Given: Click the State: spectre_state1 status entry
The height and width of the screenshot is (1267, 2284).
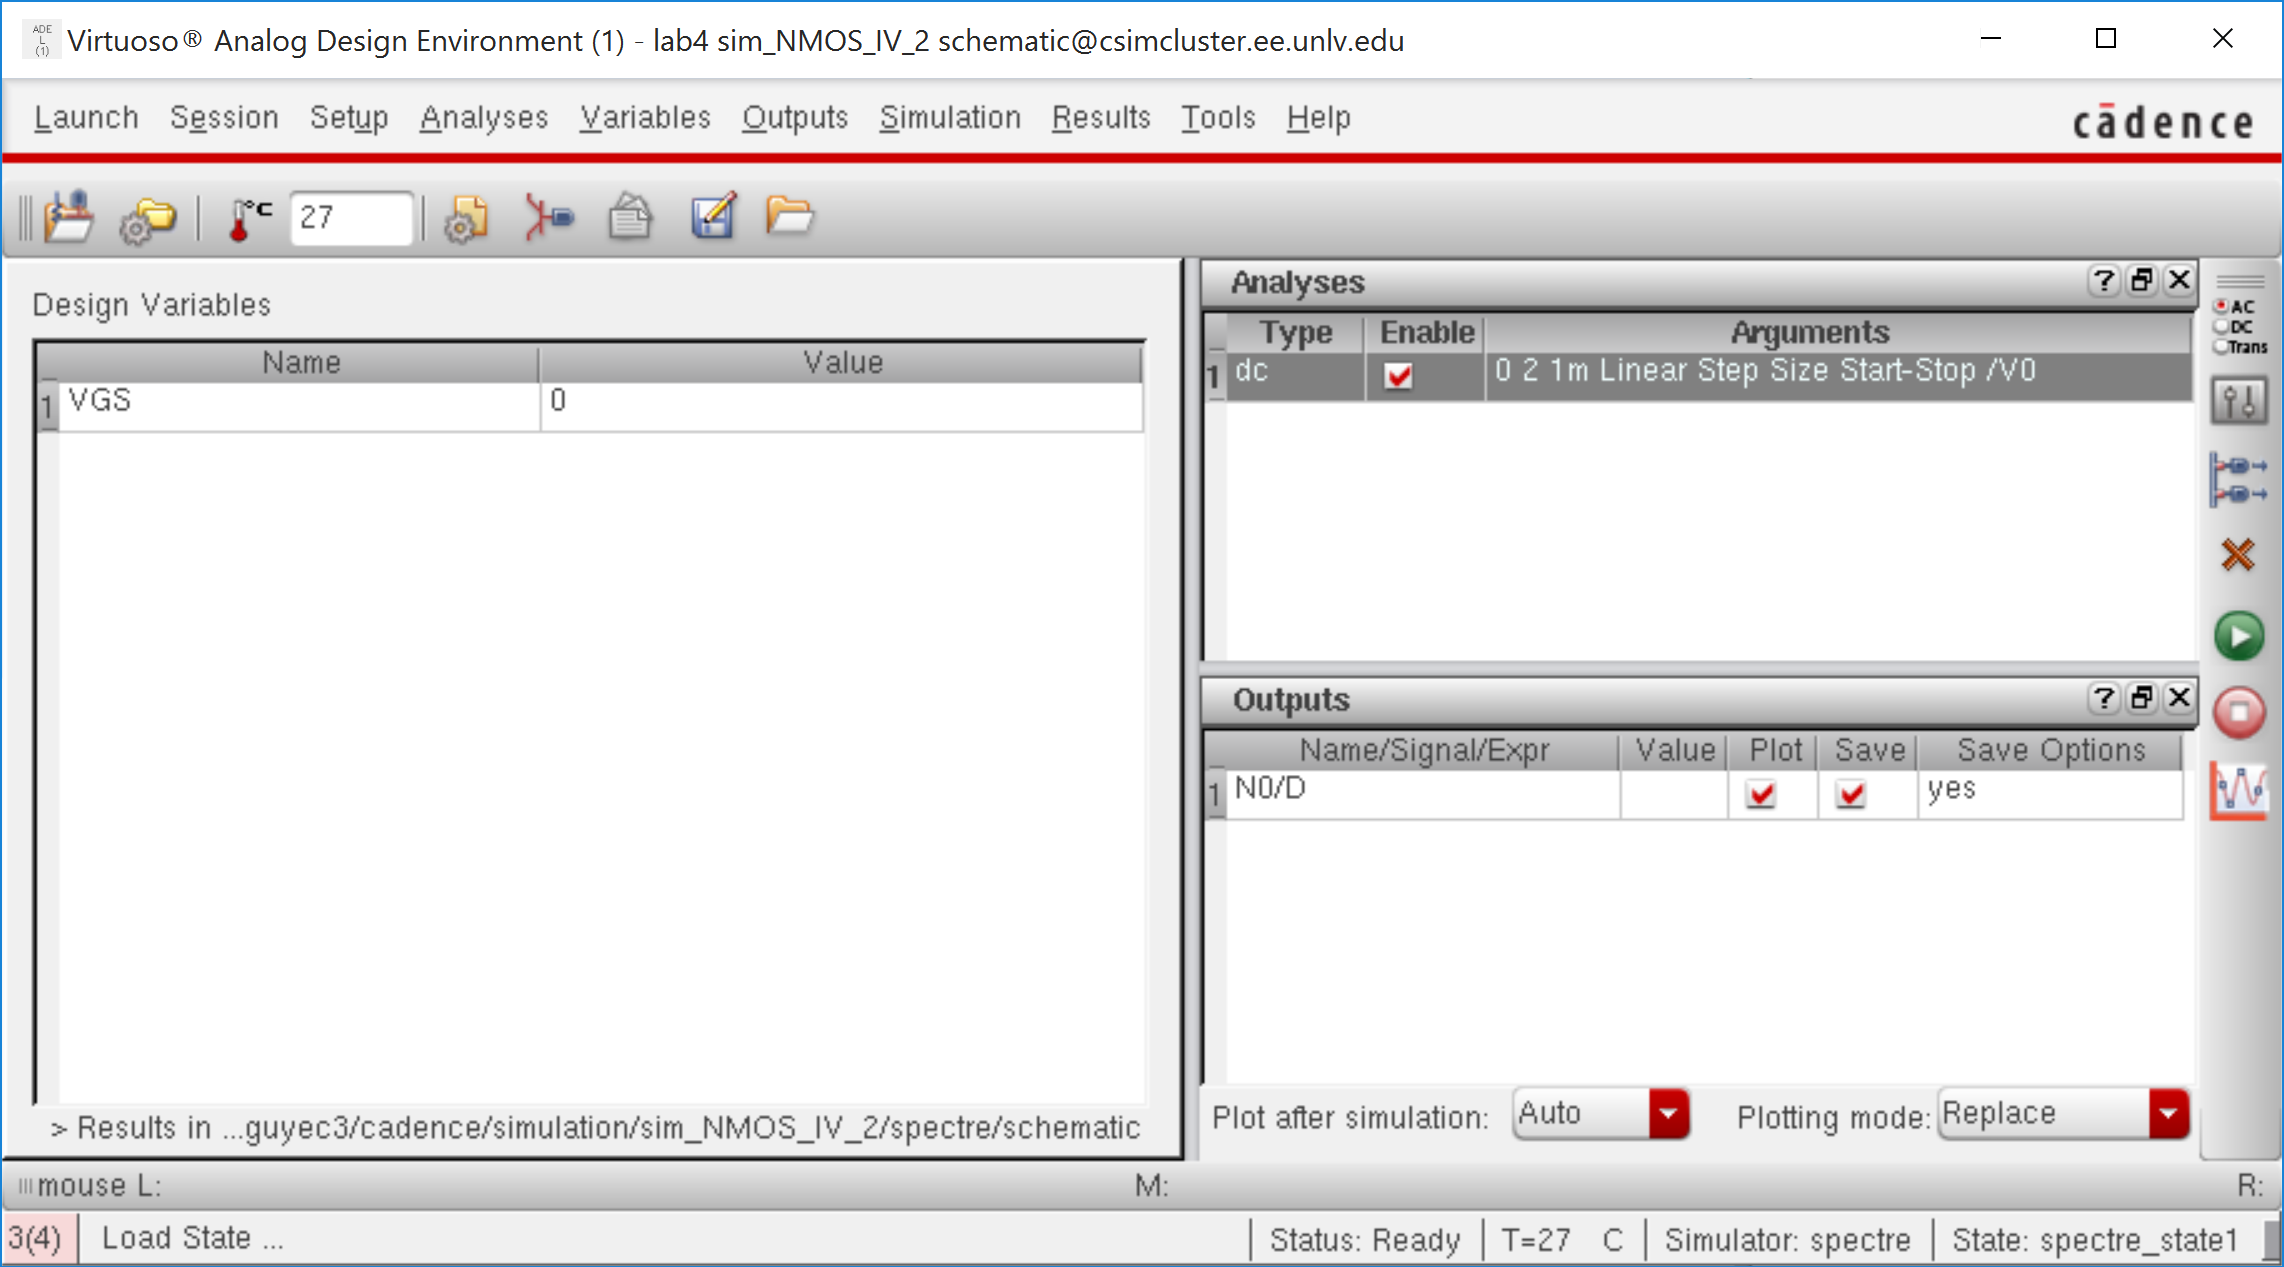Looking at the screenshot, I should click(x=2094, y=1240).
